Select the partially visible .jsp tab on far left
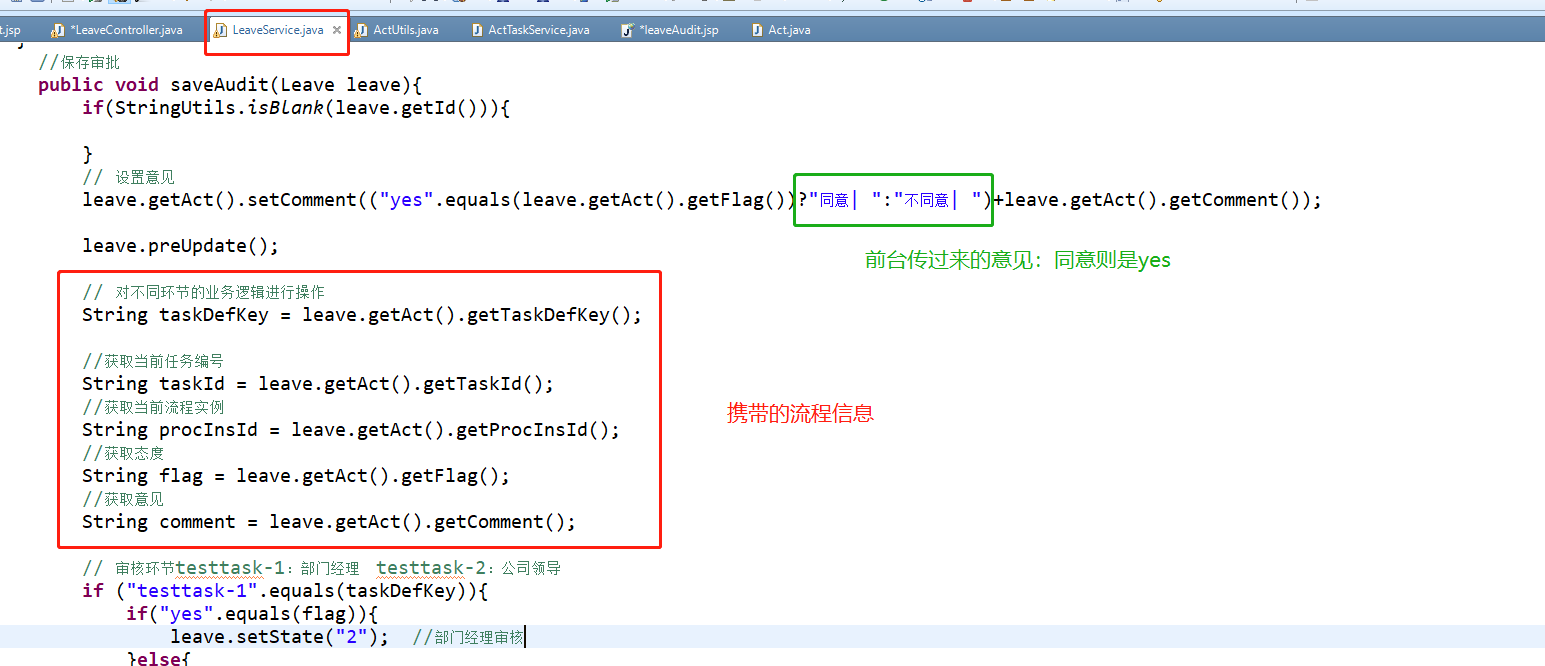The height and width of the screenshot is (666, 1545). (x=10, y=29)
